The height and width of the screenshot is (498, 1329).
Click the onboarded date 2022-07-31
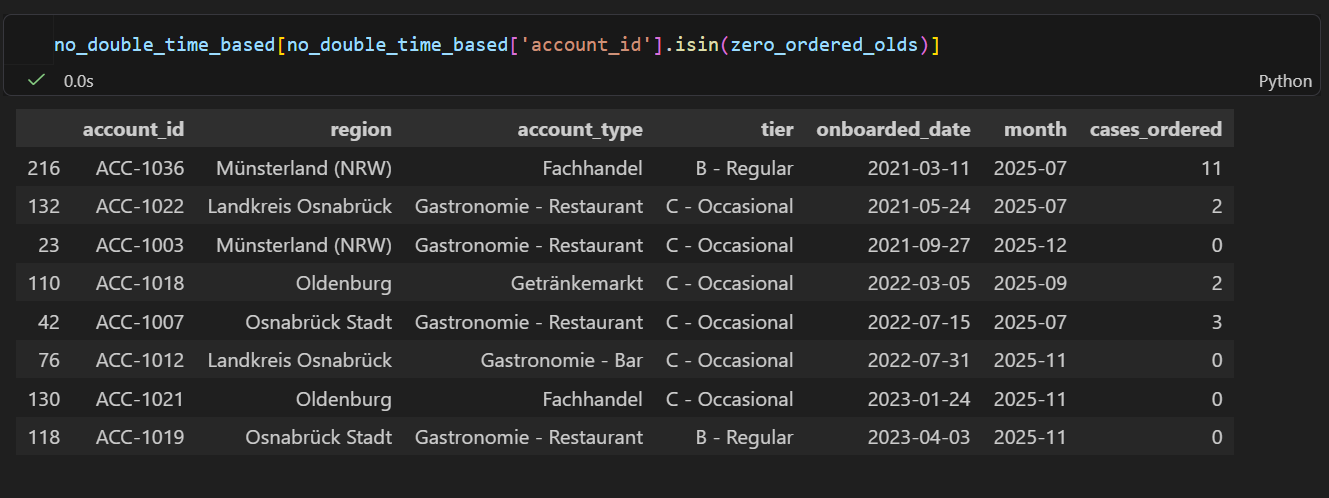point(918,360)
